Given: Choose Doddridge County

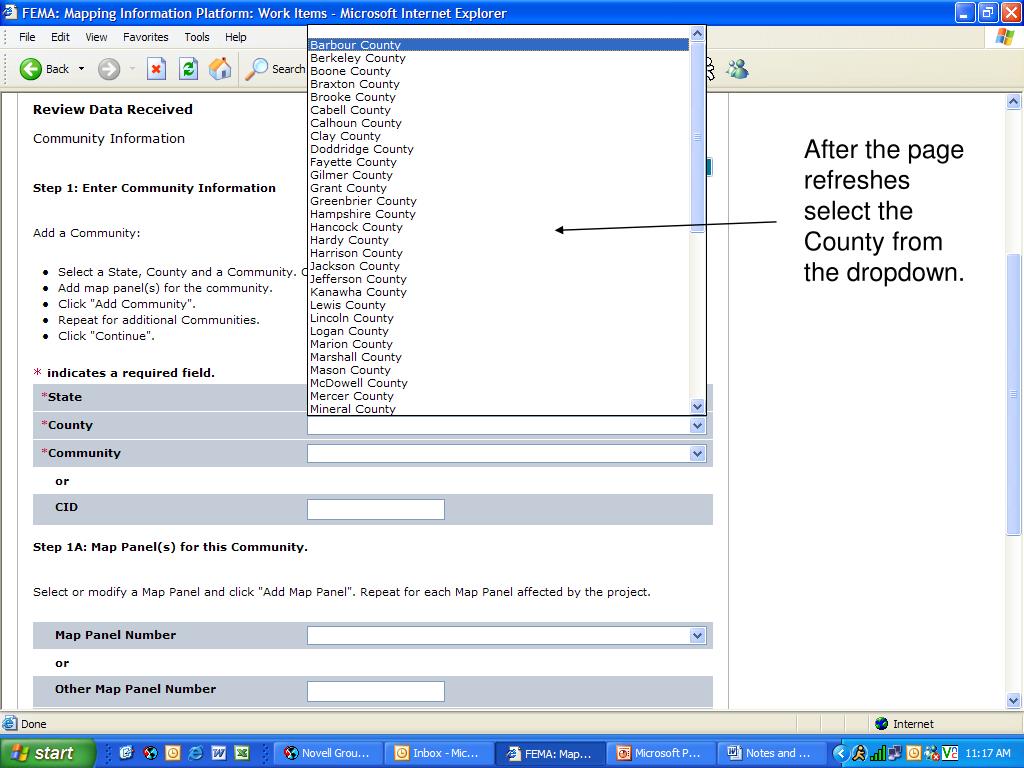Looking at the screenshot, I should point(499,149).
